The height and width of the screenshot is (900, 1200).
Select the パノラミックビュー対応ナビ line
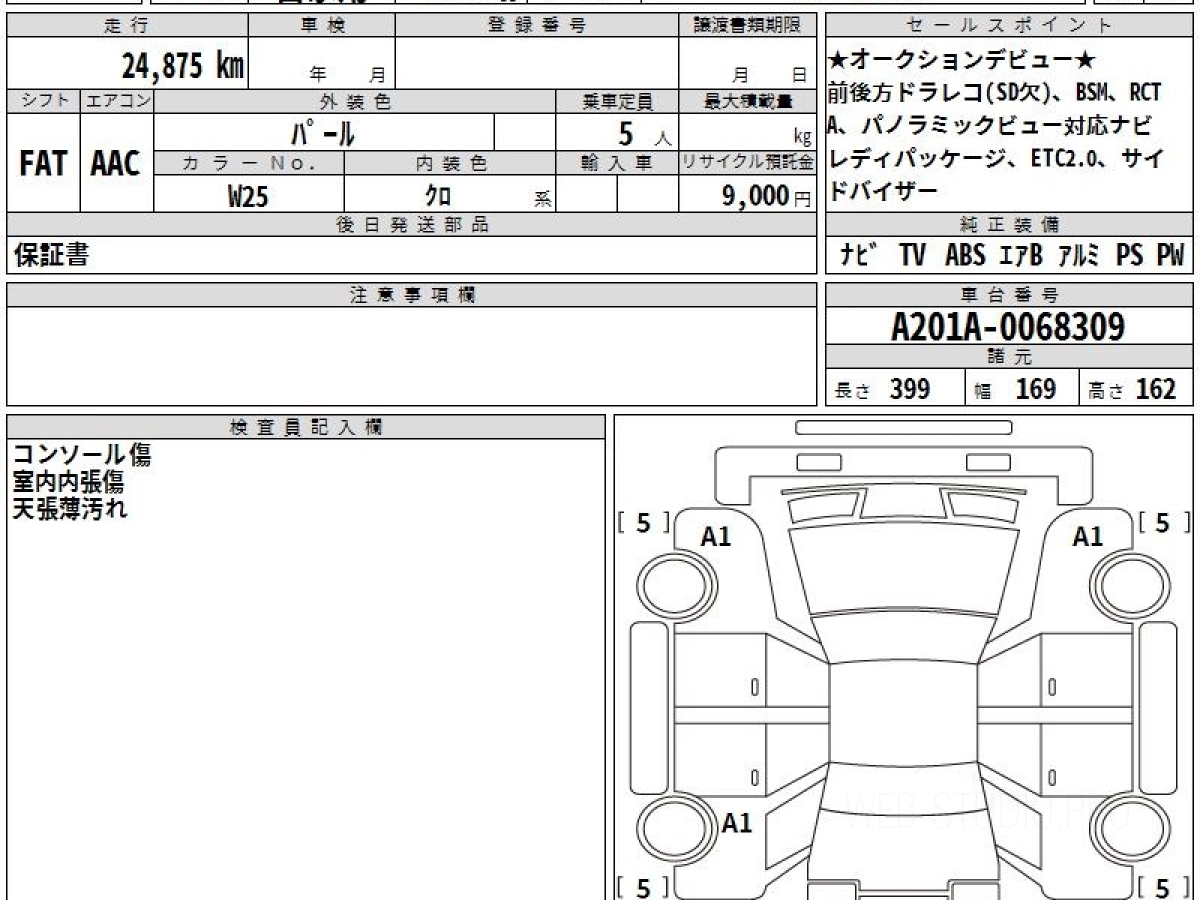(x=988, y=125)
